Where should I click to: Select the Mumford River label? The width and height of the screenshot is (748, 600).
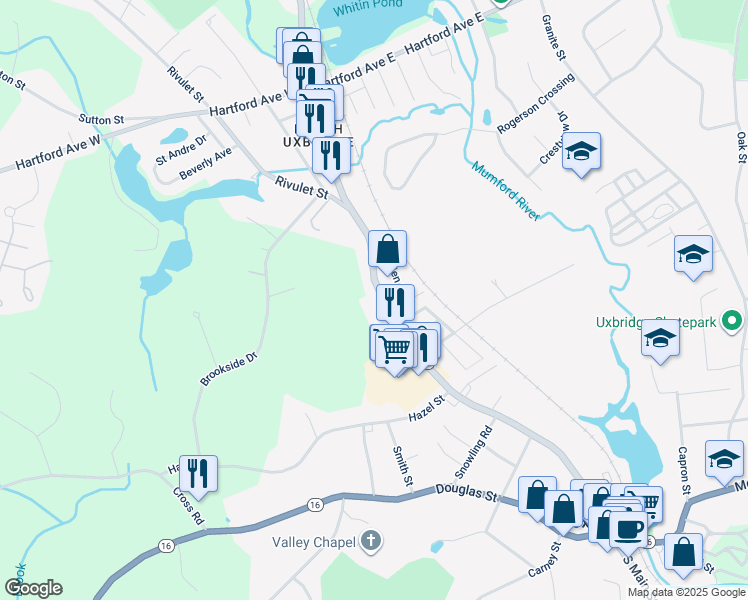pyautogui.click(x=506, y=191)
